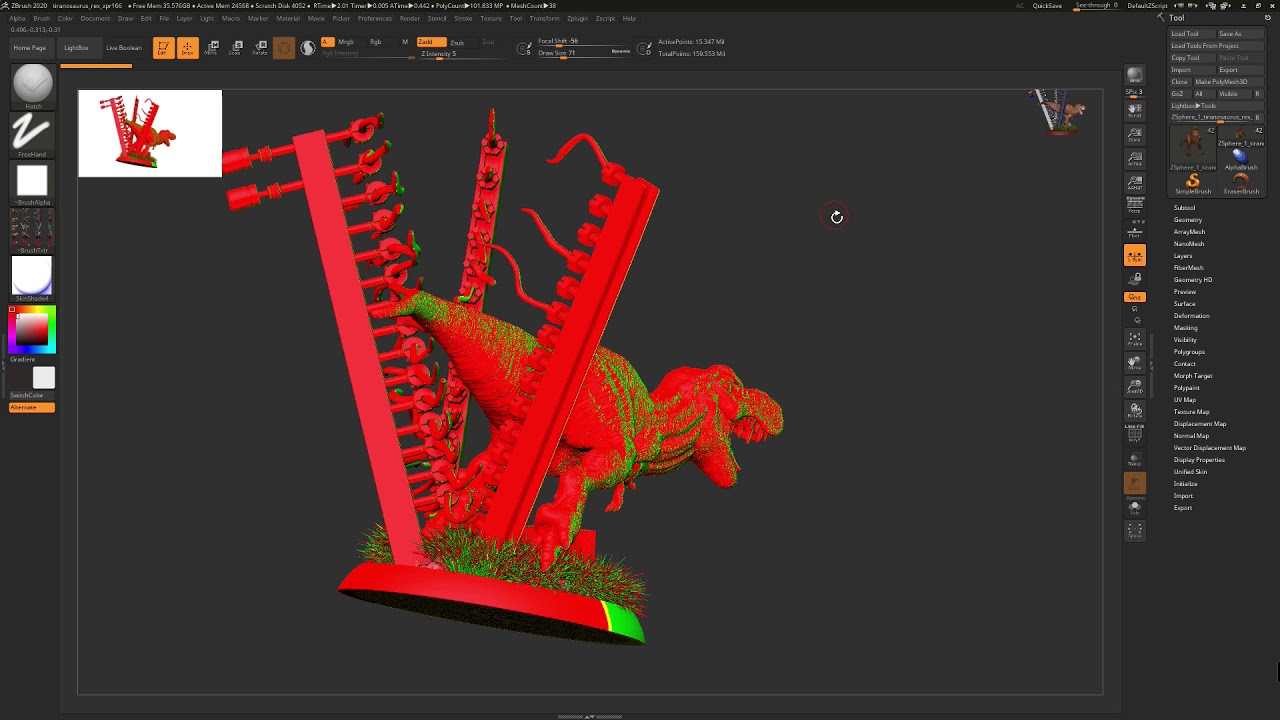Expand the Display Properties section
Viewport: 1280px width, 720px height.
1199,460
